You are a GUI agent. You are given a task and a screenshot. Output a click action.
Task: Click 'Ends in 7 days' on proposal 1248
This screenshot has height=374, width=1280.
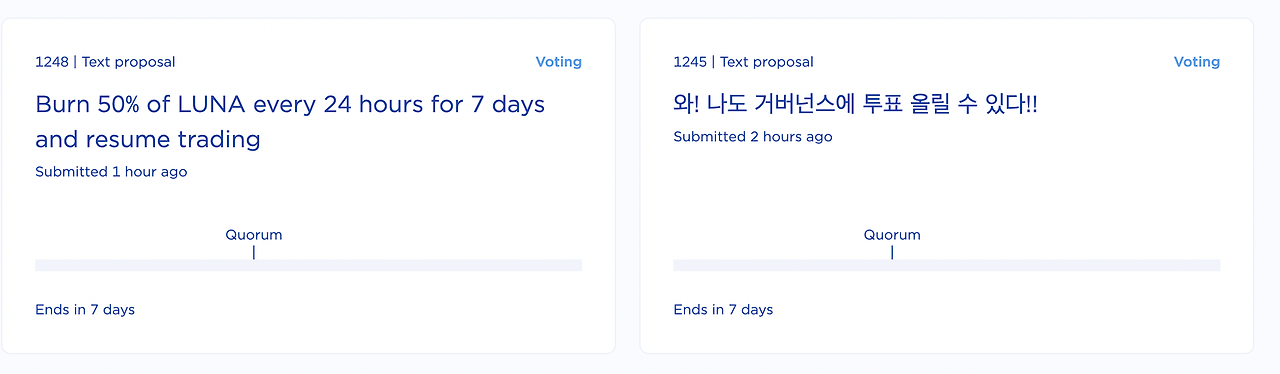[85, 310]
